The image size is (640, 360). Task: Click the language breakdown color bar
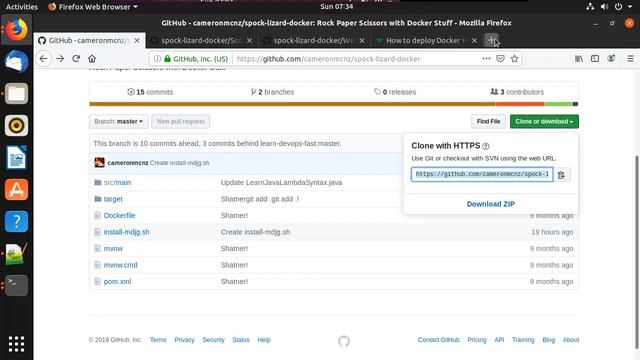333,104
